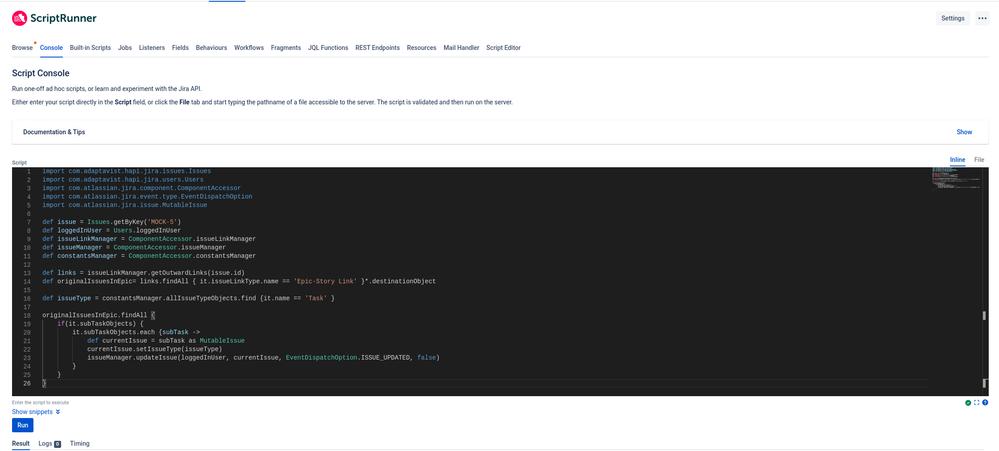Switch to the File script mode tab
The width and height of the screenshot is (999, 451).
pos(979,159)
